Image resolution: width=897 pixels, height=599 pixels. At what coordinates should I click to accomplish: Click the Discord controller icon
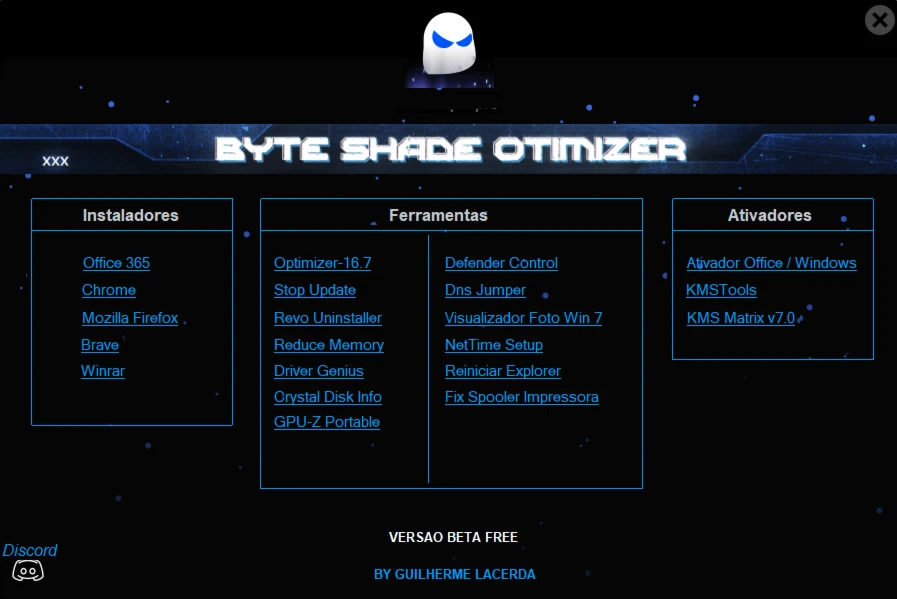pyautogui.click(x=28, y=571)
